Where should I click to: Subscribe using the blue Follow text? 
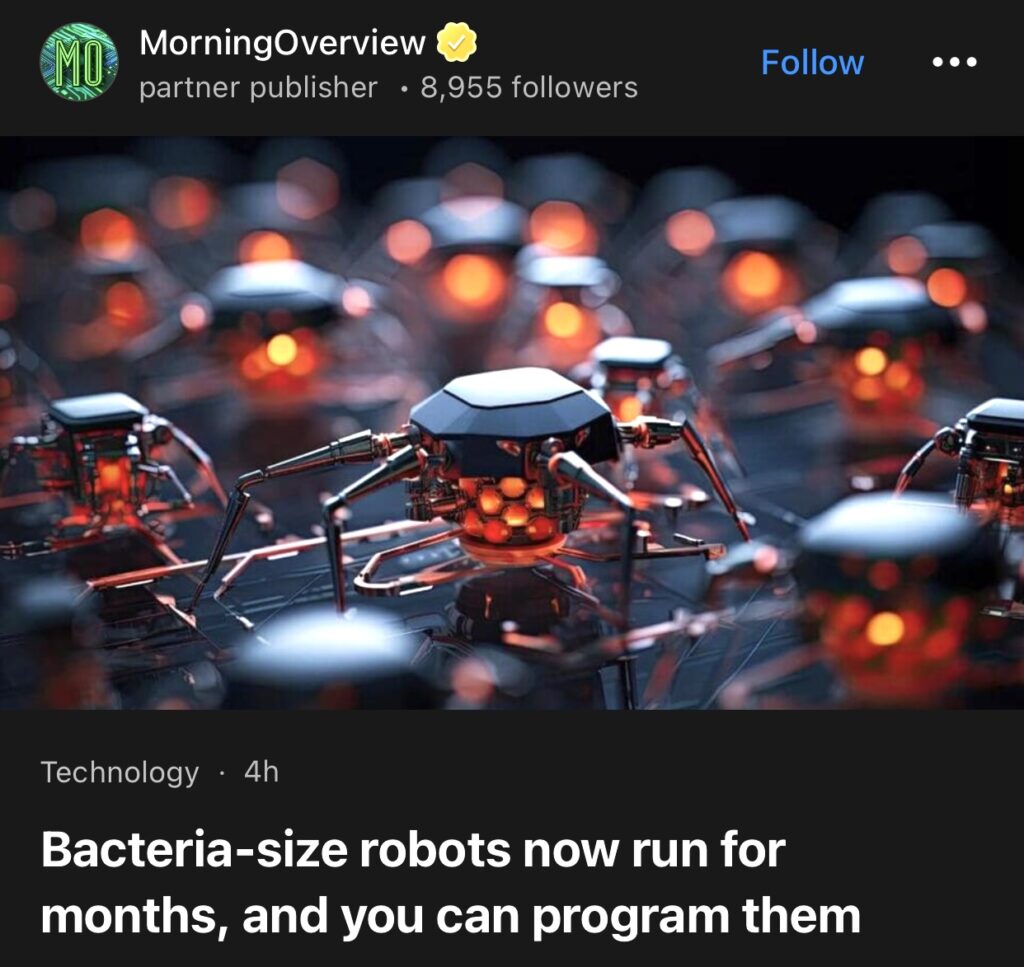tap(812, 63)
